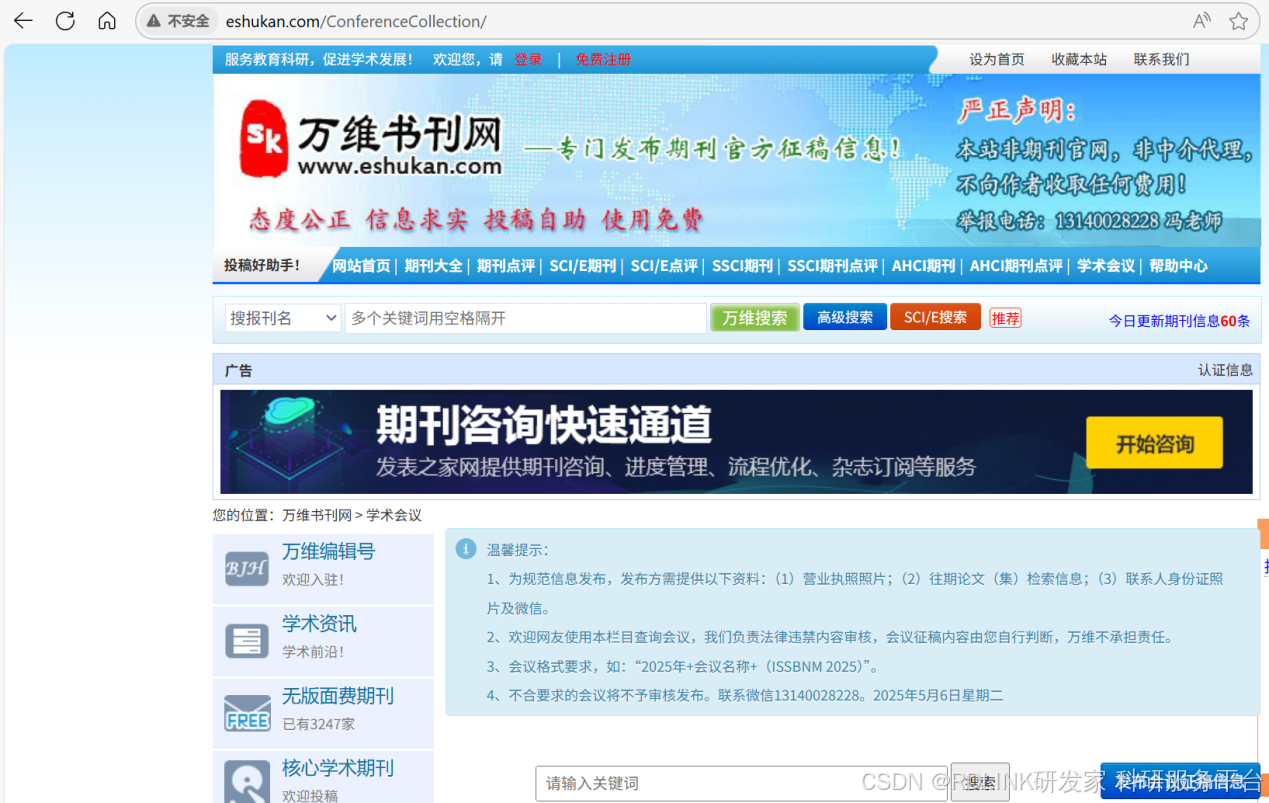
Task: Reload the page with the refresh icon
Action: coord(65,21)
